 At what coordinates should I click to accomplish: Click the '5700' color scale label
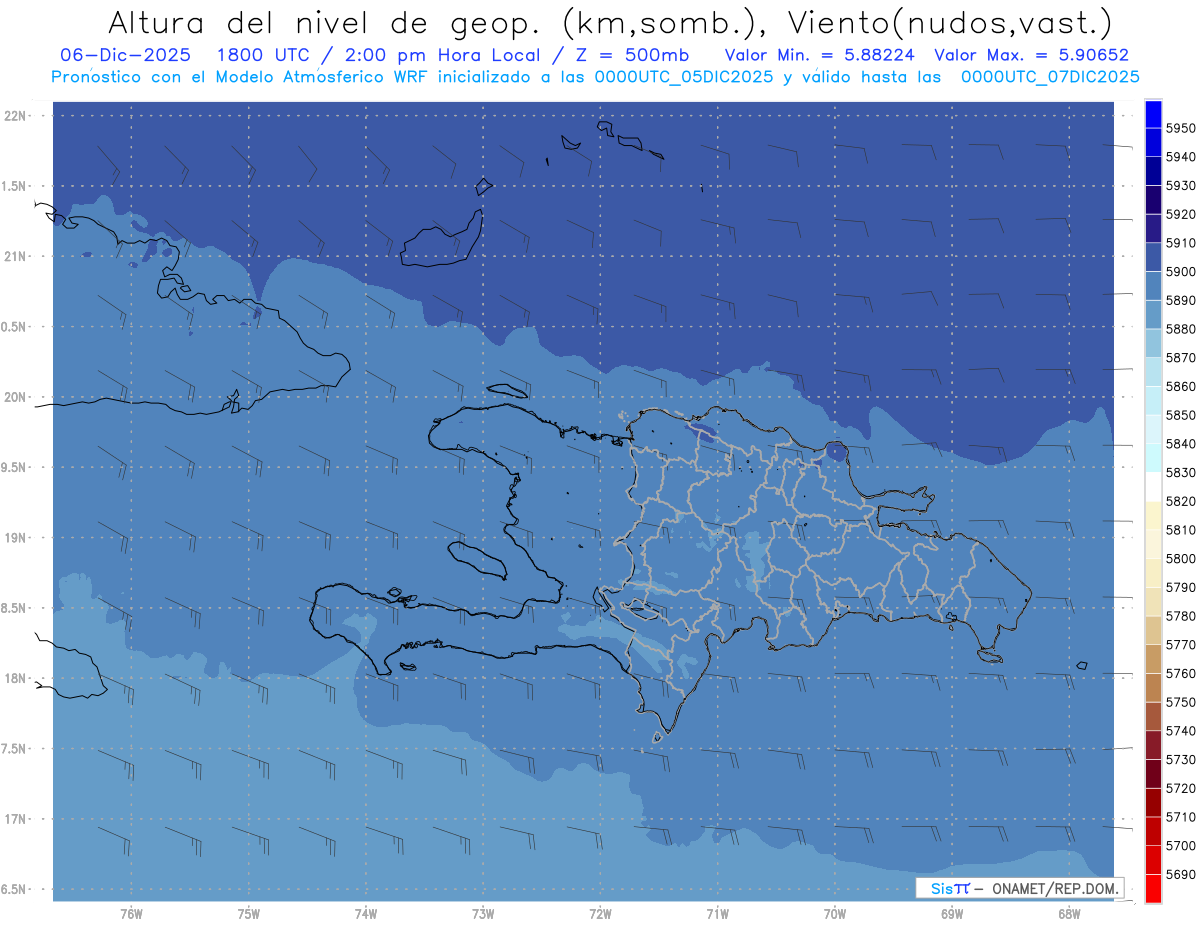tap(1180, 846)
